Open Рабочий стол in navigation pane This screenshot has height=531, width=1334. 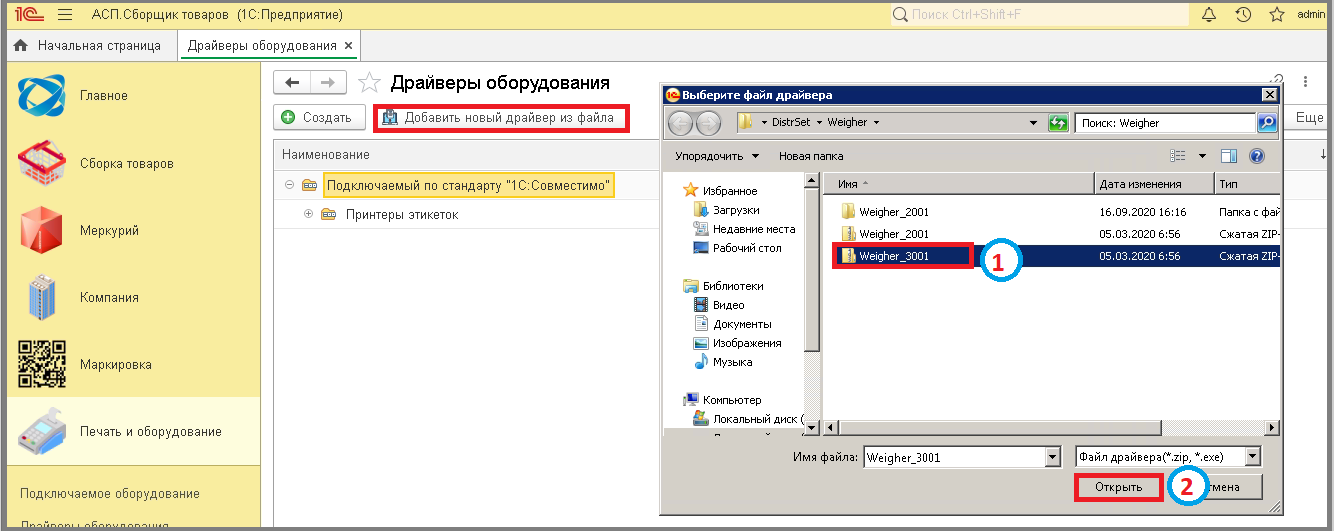[x=738, y=248]
